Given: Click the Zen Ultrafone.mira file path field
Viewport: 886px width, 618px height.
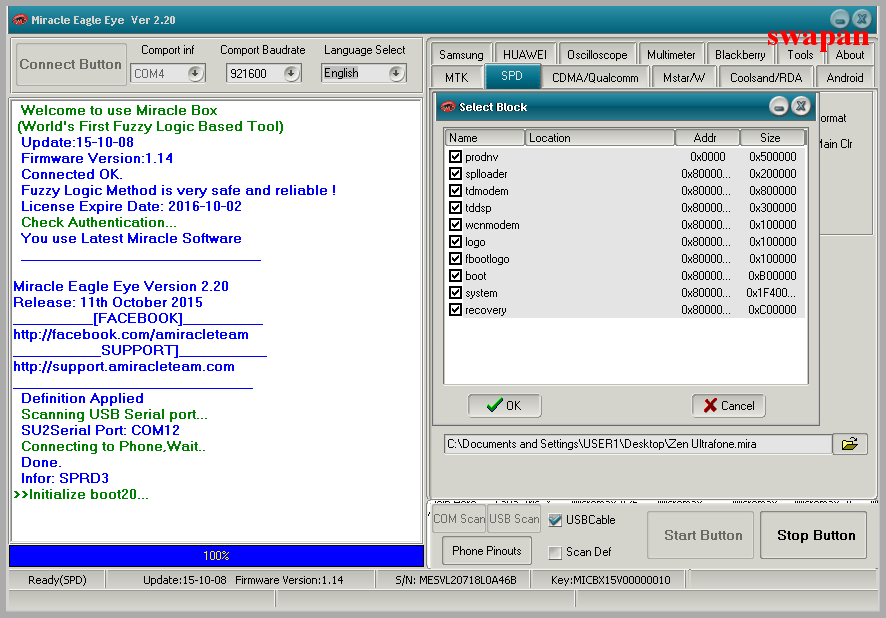Looking at the screenshot, I should [638, 444].
